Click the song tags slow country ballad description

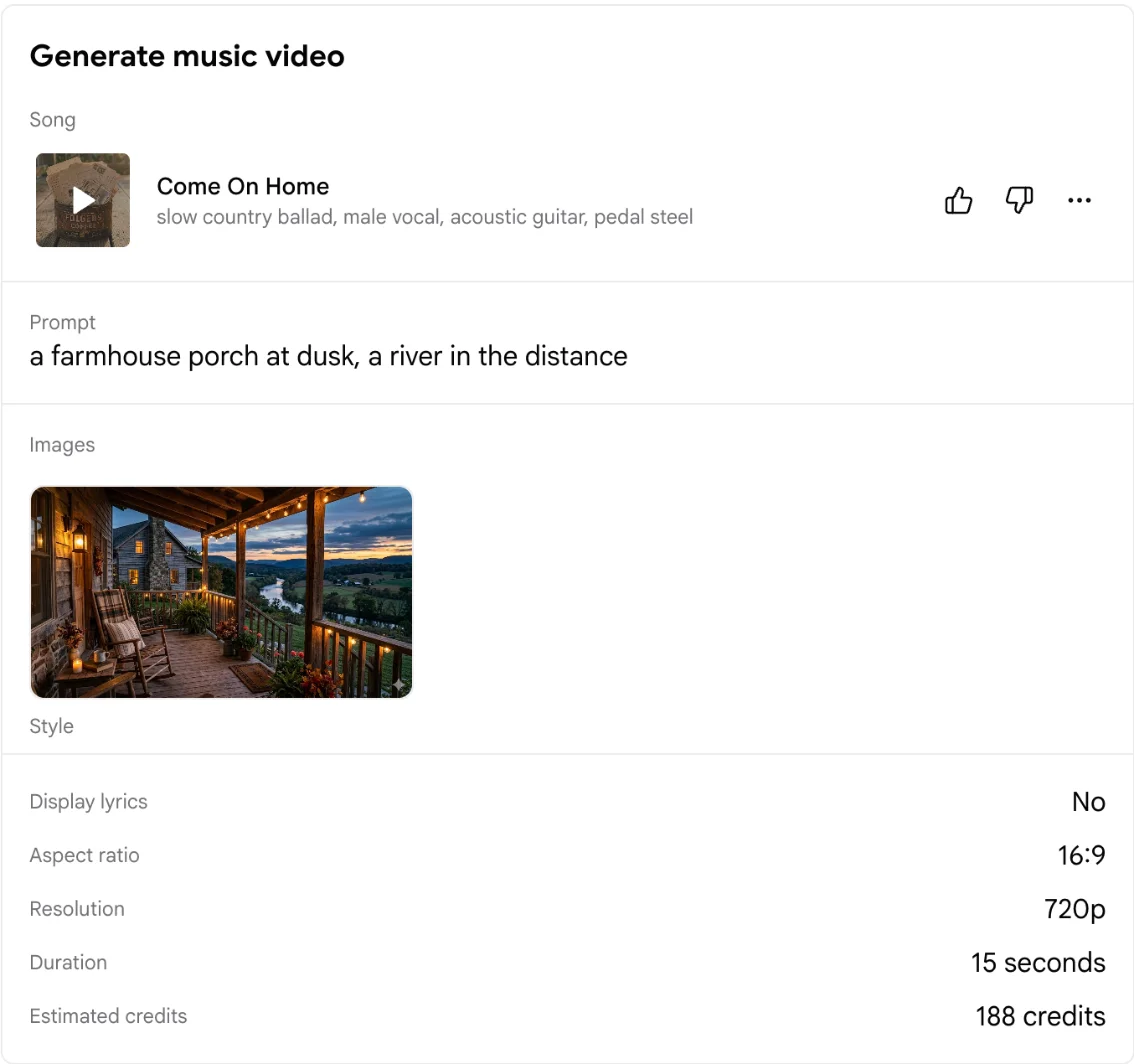tap(425, 217)
